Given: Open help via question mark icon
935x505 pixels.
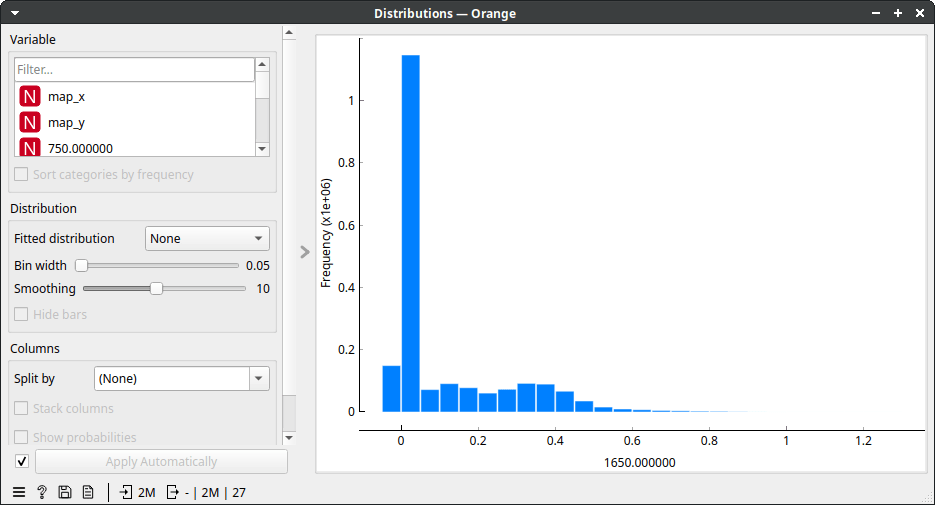Looking at the screenshot, I should point(42,492).
